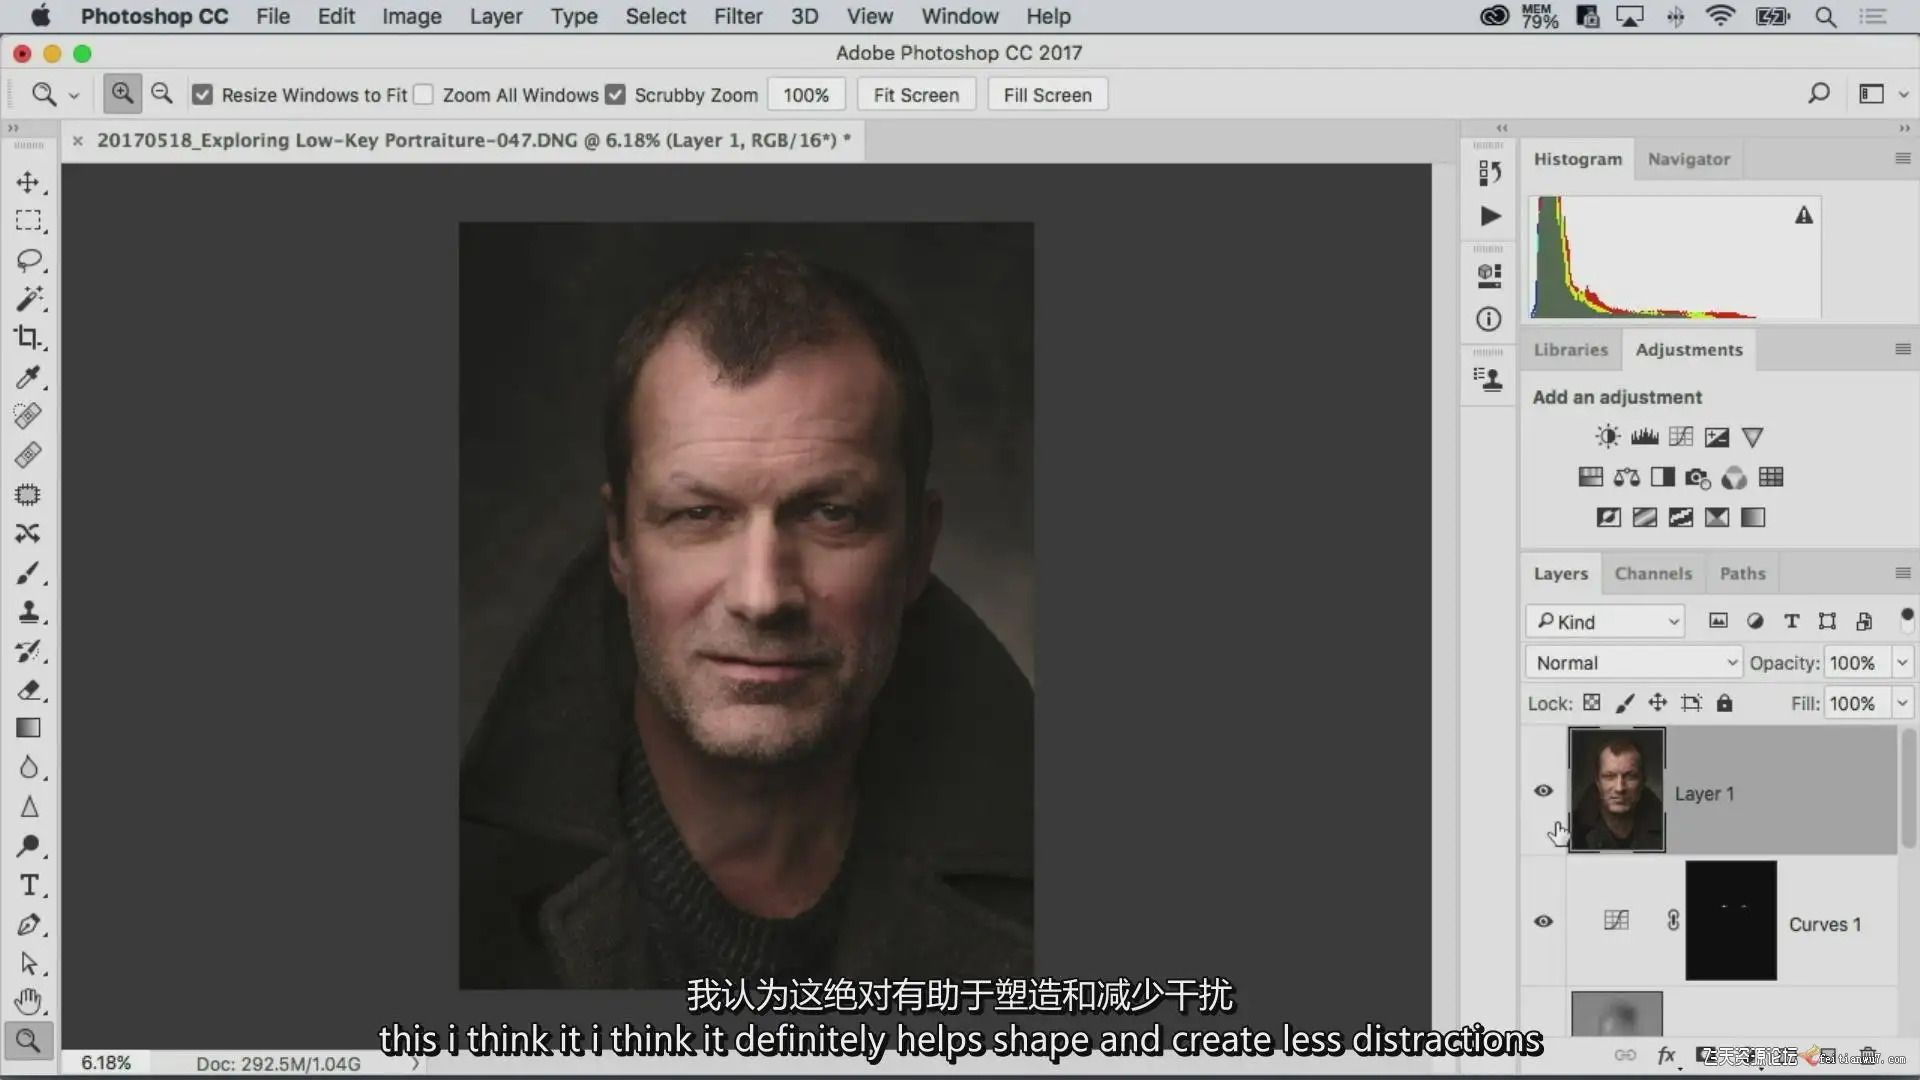Switch to the Libraries tab
This screenshot has height=1080, width=1920.
pos(1570,350)
